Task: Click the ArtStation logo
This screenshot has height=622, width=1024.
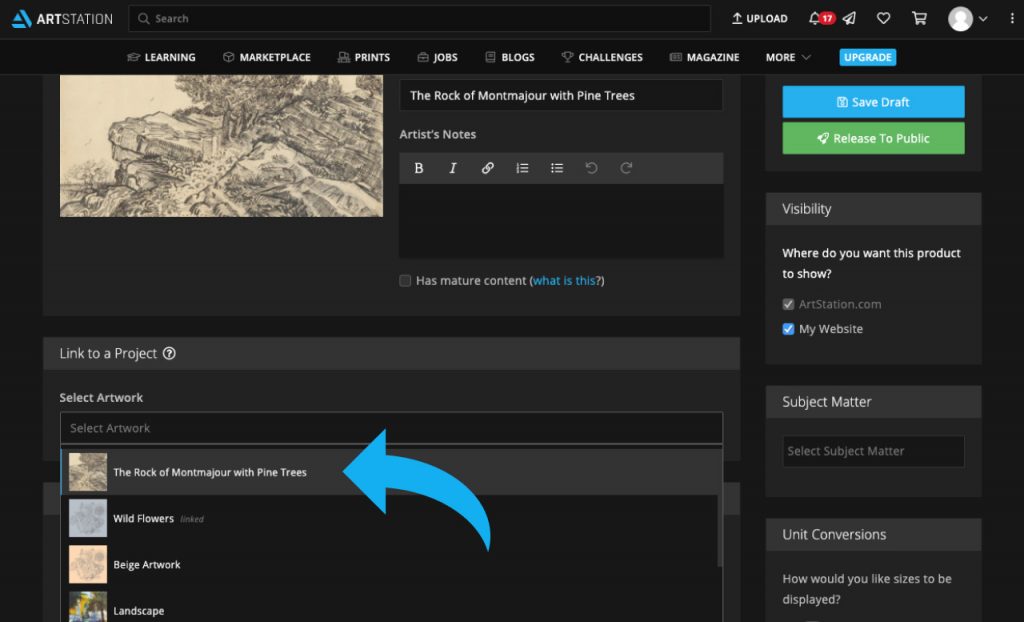Action: click(x=62, y=19)
